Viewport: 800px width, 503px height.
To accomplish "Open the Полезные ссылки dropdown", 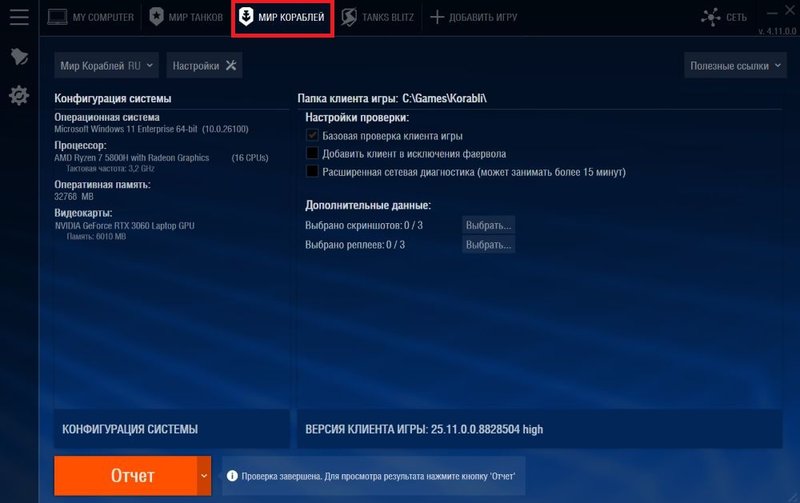I will click(x=735, y=66).
